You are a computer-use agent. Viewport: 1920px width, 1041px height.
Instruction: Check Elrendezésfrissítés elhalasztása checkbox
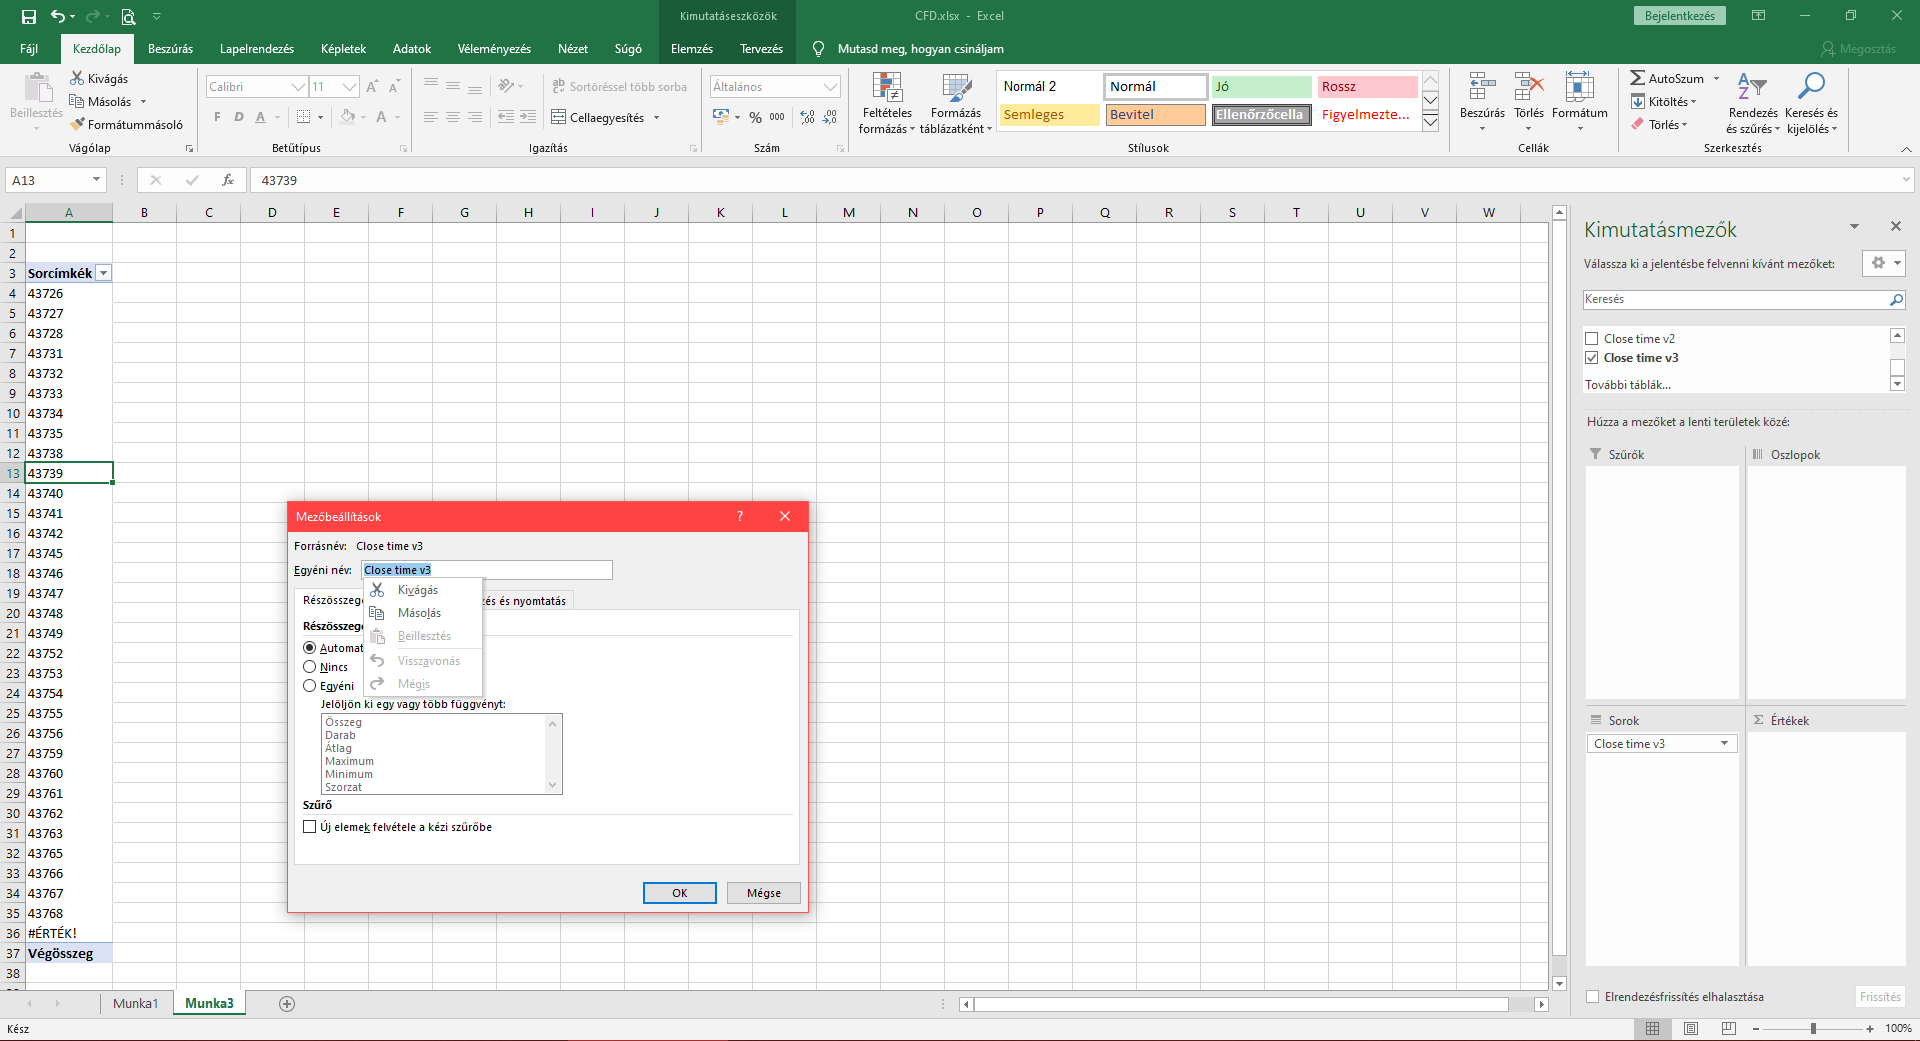coord(1593,997)
